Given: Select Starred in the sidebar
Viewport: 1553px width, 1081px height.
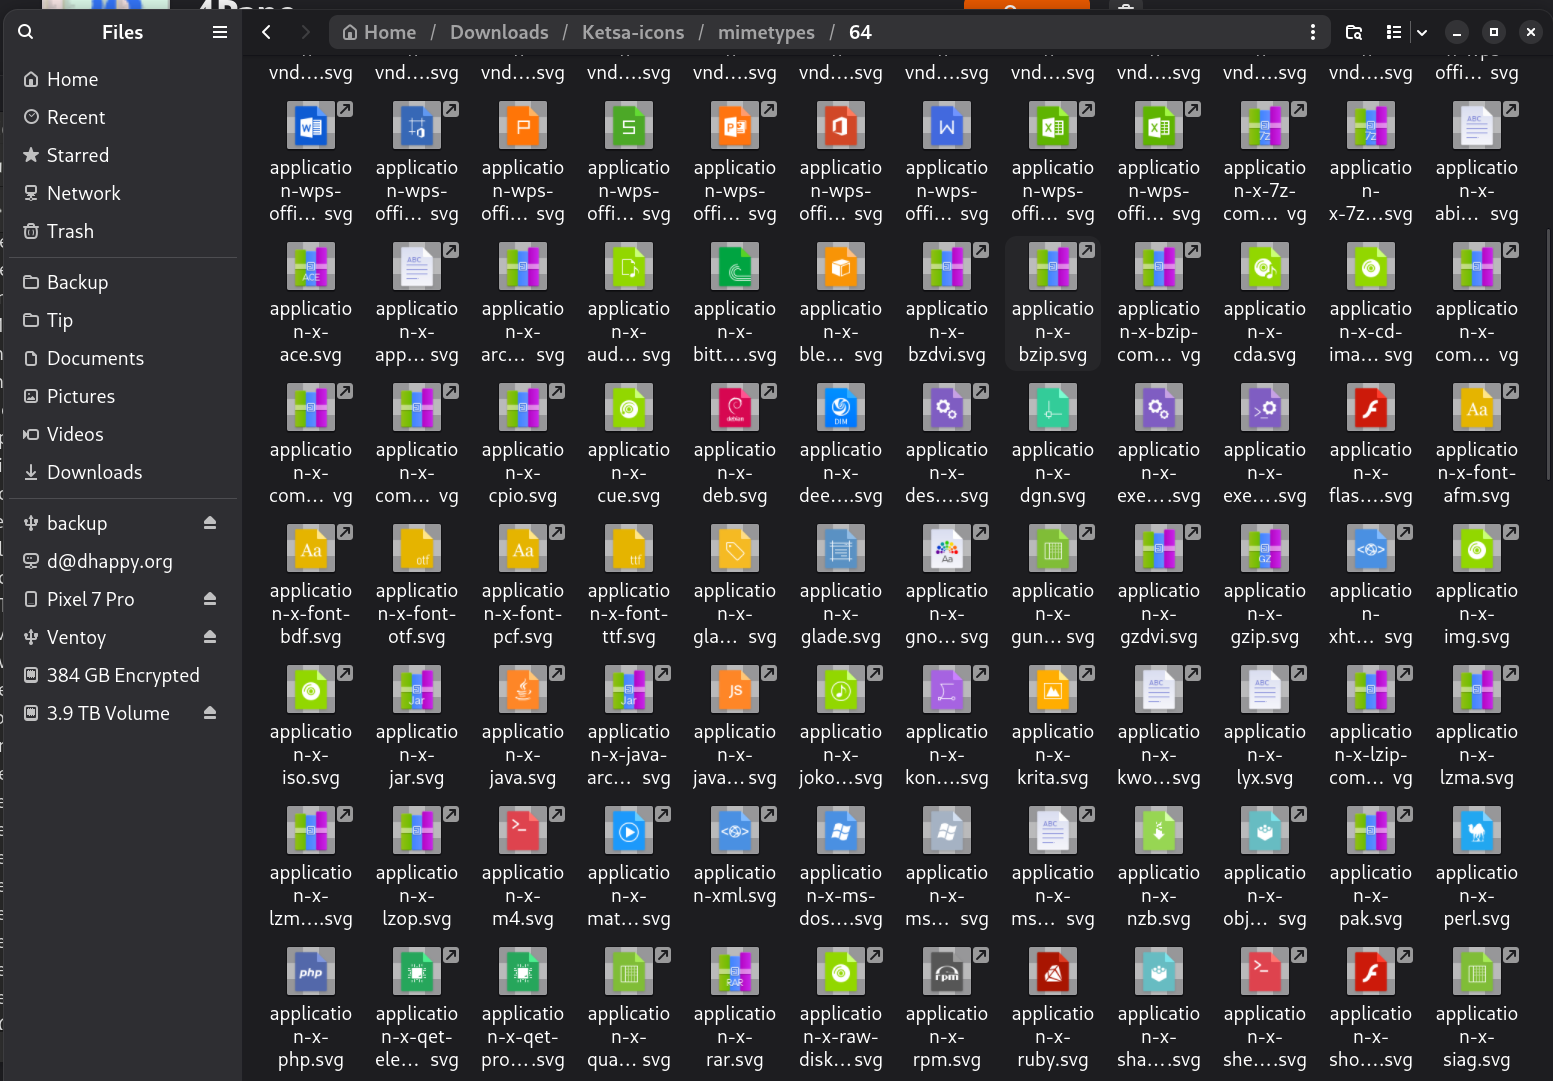Looking at the screenshot, I should point(77,155).
